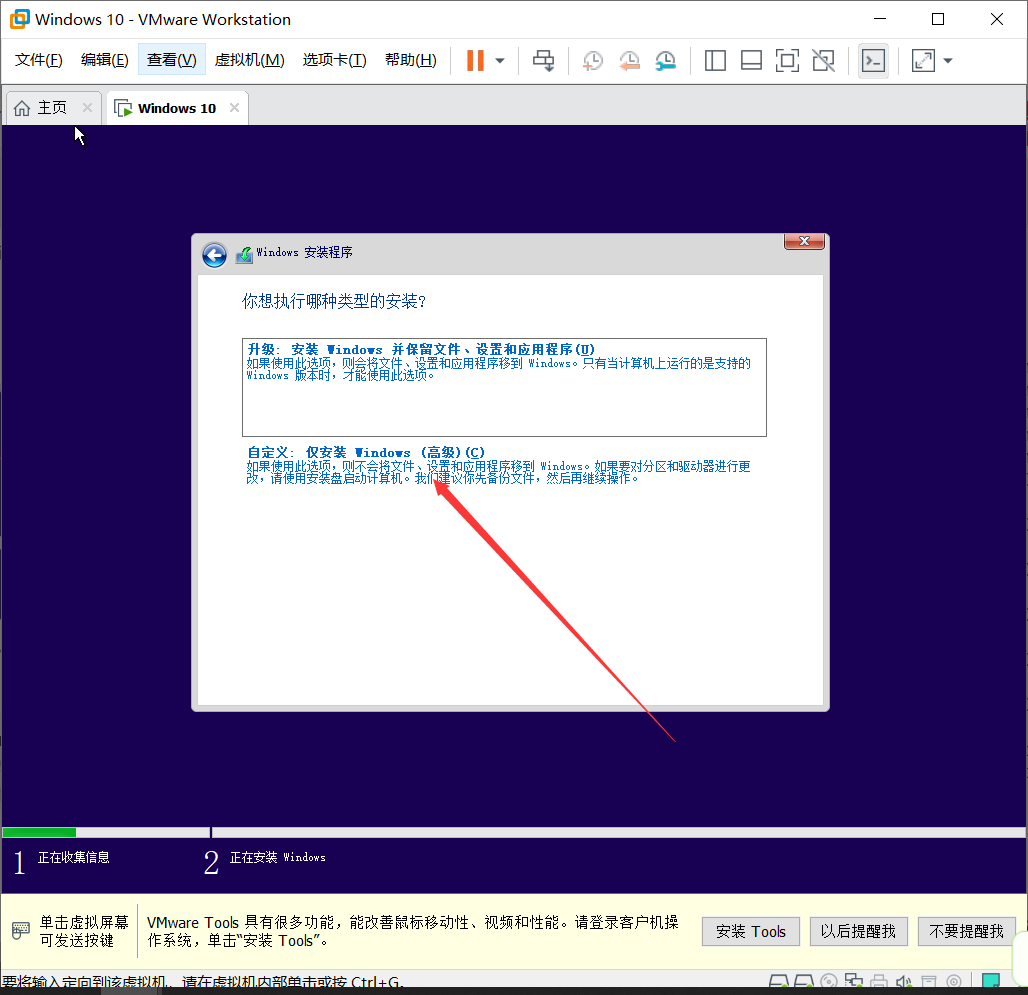Click the teal message log icon

[991, 981]
